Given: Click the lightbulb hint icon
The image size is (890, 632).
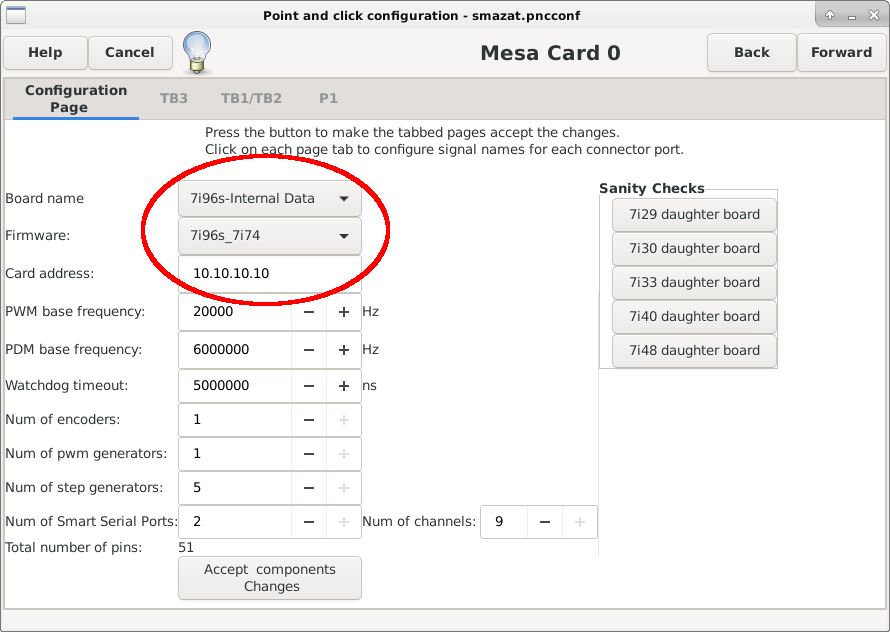Looking at the screenshot, I should [197, 53].
